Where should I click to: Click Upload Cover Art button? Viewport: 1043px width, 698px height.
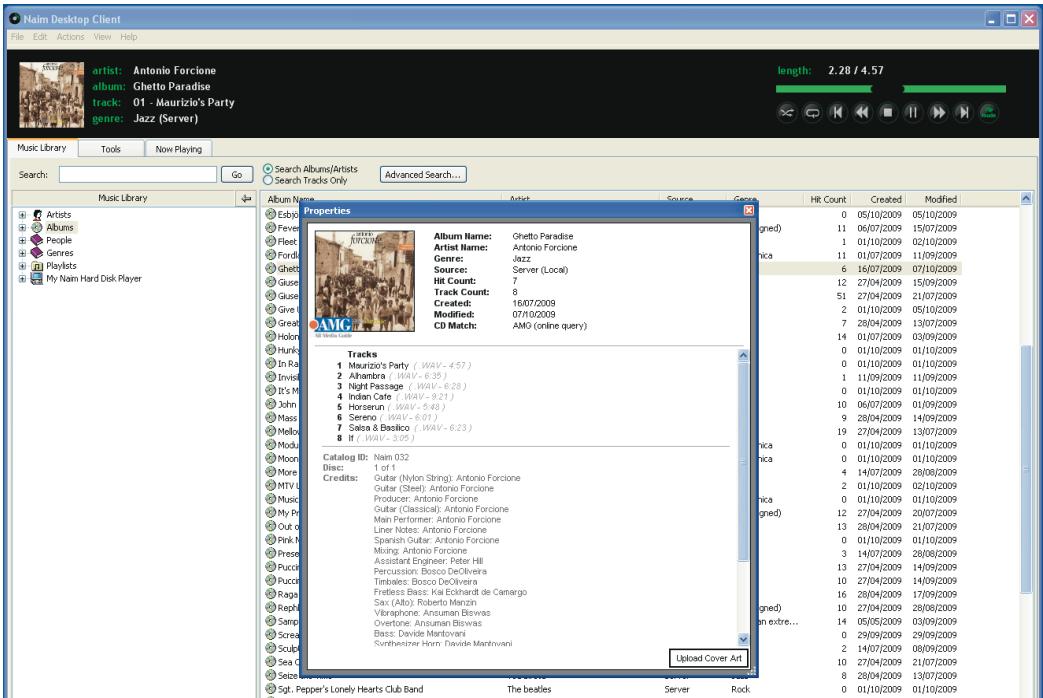[x=708, y=658]
